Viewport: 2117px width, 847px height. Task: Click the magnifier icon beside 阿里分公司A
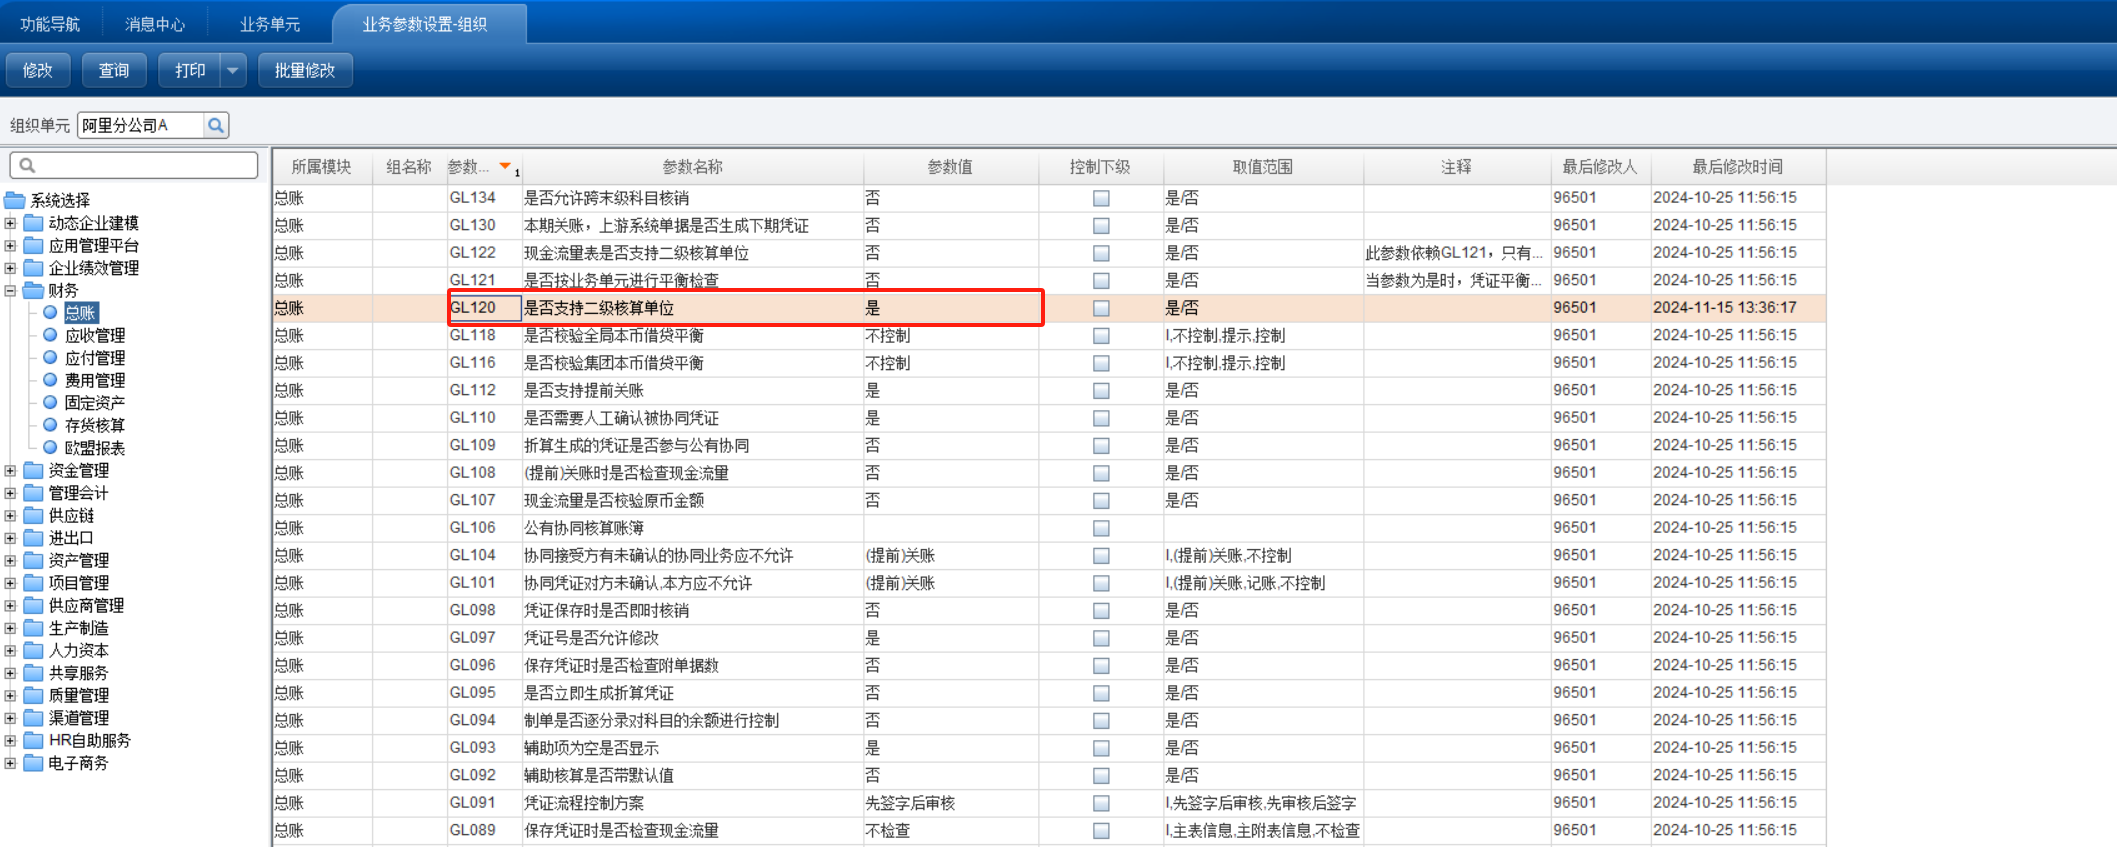point(215,125)
